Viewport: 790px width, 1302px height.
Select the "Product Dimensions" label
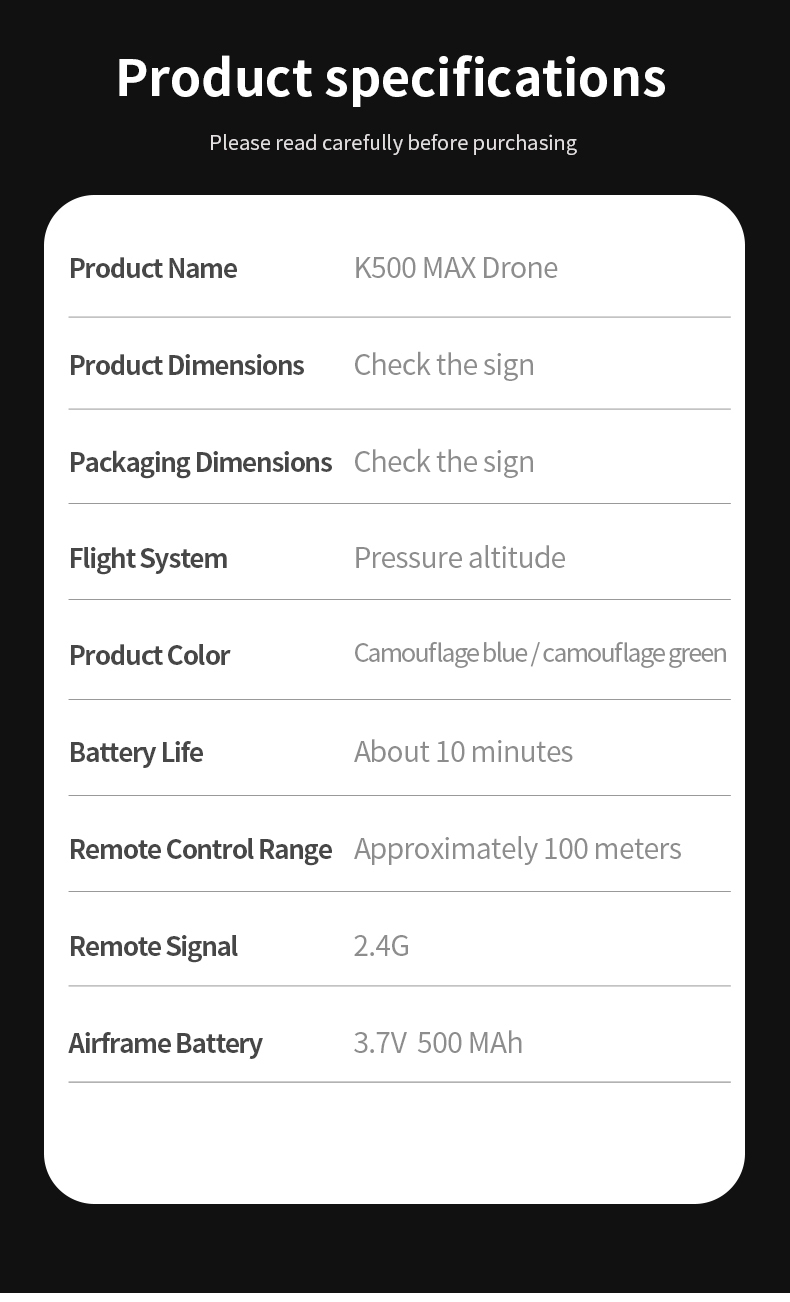186,365
